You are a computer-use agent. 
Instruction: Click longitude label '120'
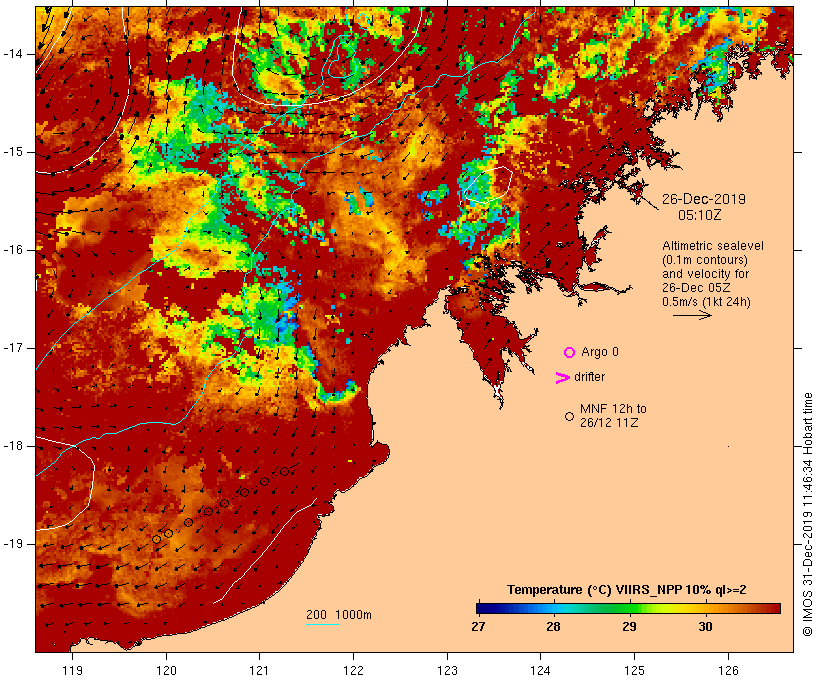click(166, 670)
